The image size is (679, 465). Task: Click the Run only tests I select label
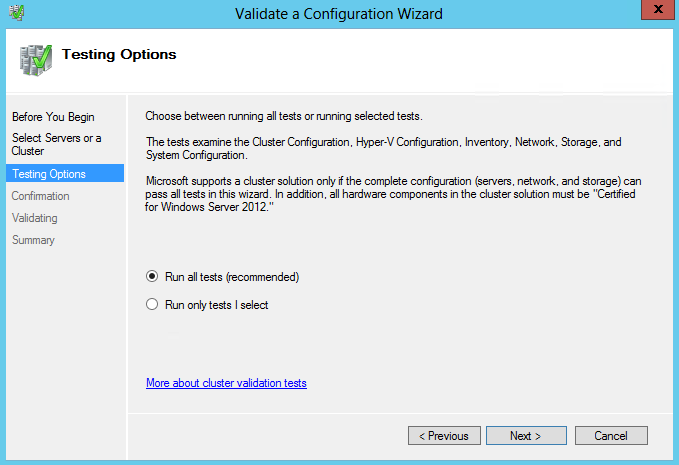tap(217, 305)
